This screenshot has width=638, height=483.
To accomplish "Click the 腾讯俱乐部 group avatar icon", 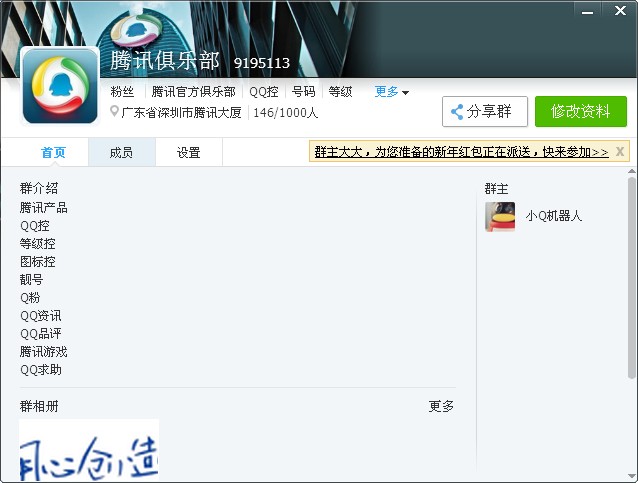I will 60,86.
